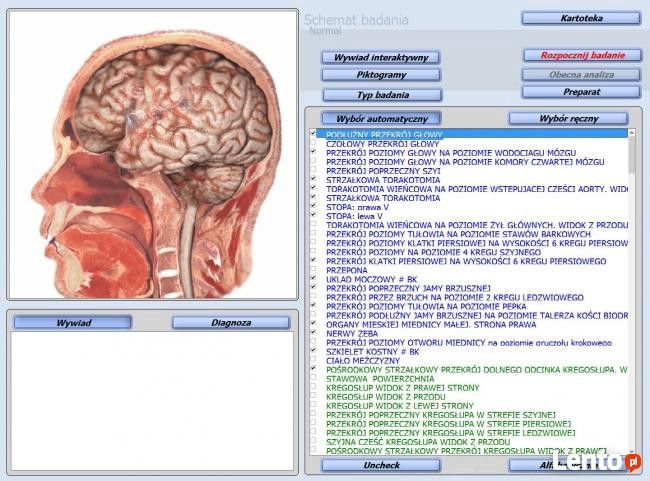Click Rozpocznij badanie to start examination
The width and height of the screenshot is (650, 481).
tap(582, 55)
